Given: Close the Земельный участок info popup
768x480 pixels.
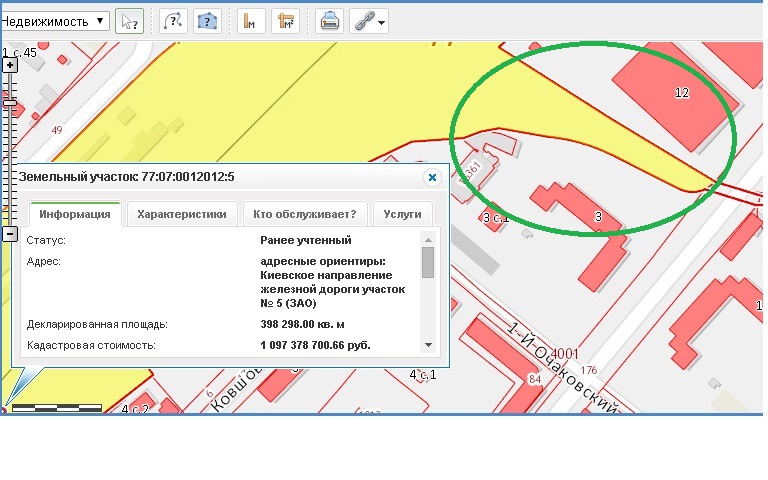Looking at the screenshot, I should pos(432,177).
